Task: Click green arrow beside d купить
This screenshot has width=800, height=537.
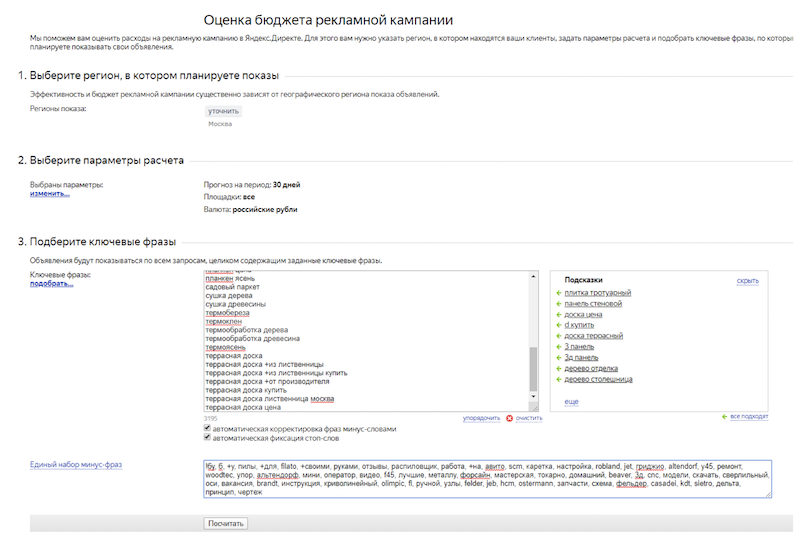Action: (559, 325)
